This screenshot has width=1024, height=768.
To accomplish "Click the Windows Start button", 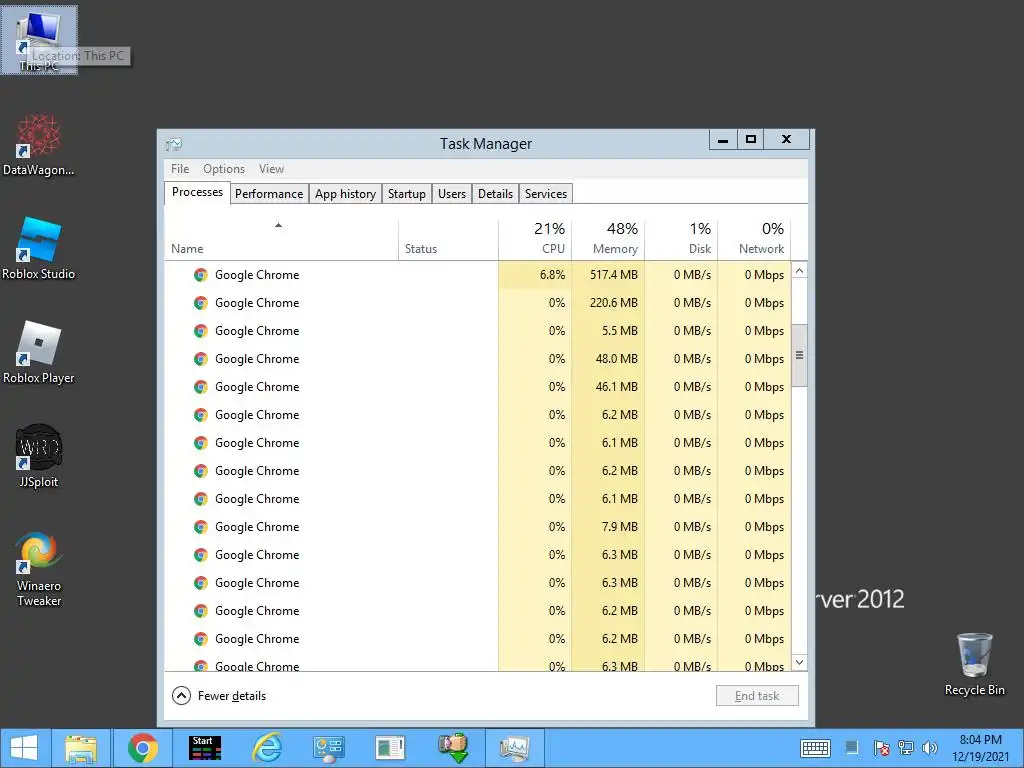I will 24,748.
